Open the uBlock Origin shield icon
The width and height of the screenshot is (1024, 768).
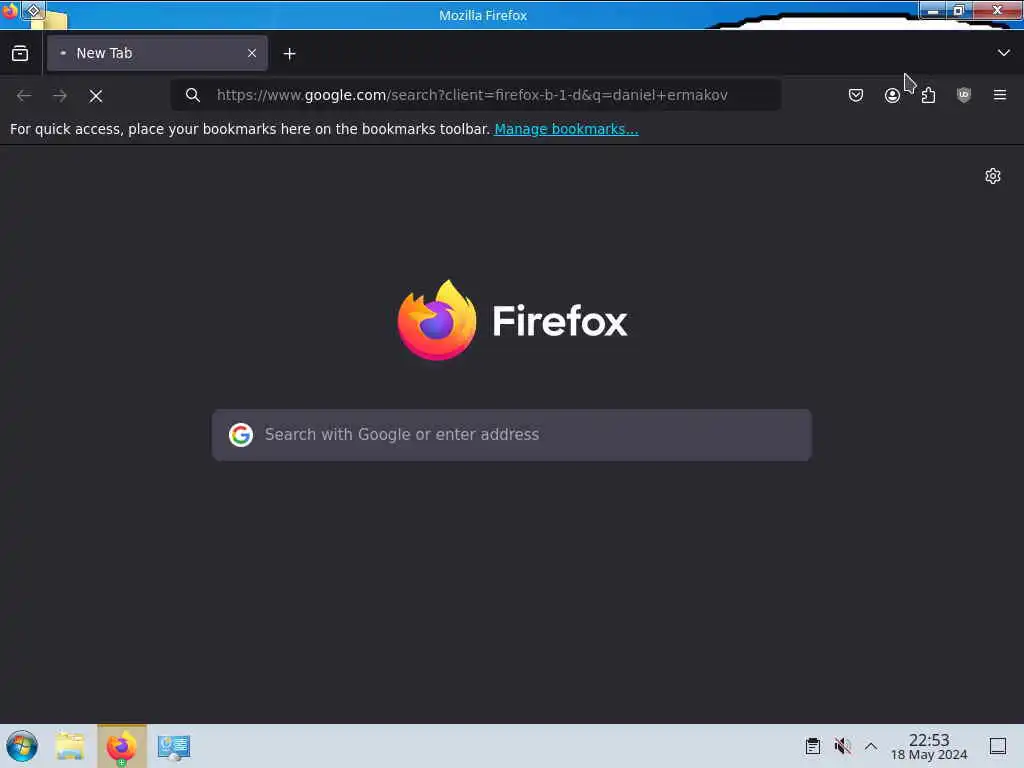(964, 95)
